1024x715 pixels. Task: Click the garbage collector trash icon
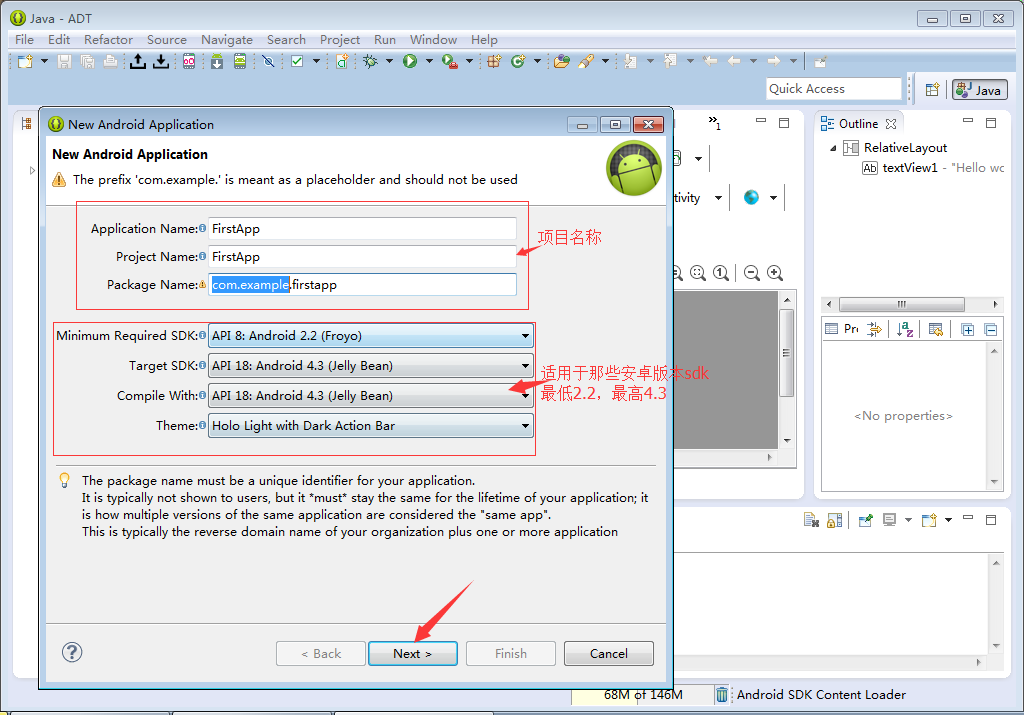[721, 695]
